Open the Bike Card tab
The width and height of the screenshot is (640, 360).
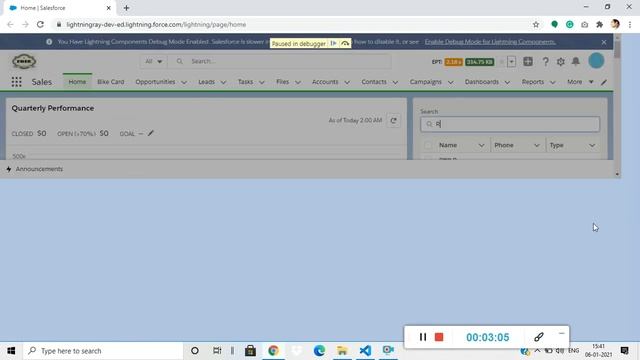[x=111, y=82]
